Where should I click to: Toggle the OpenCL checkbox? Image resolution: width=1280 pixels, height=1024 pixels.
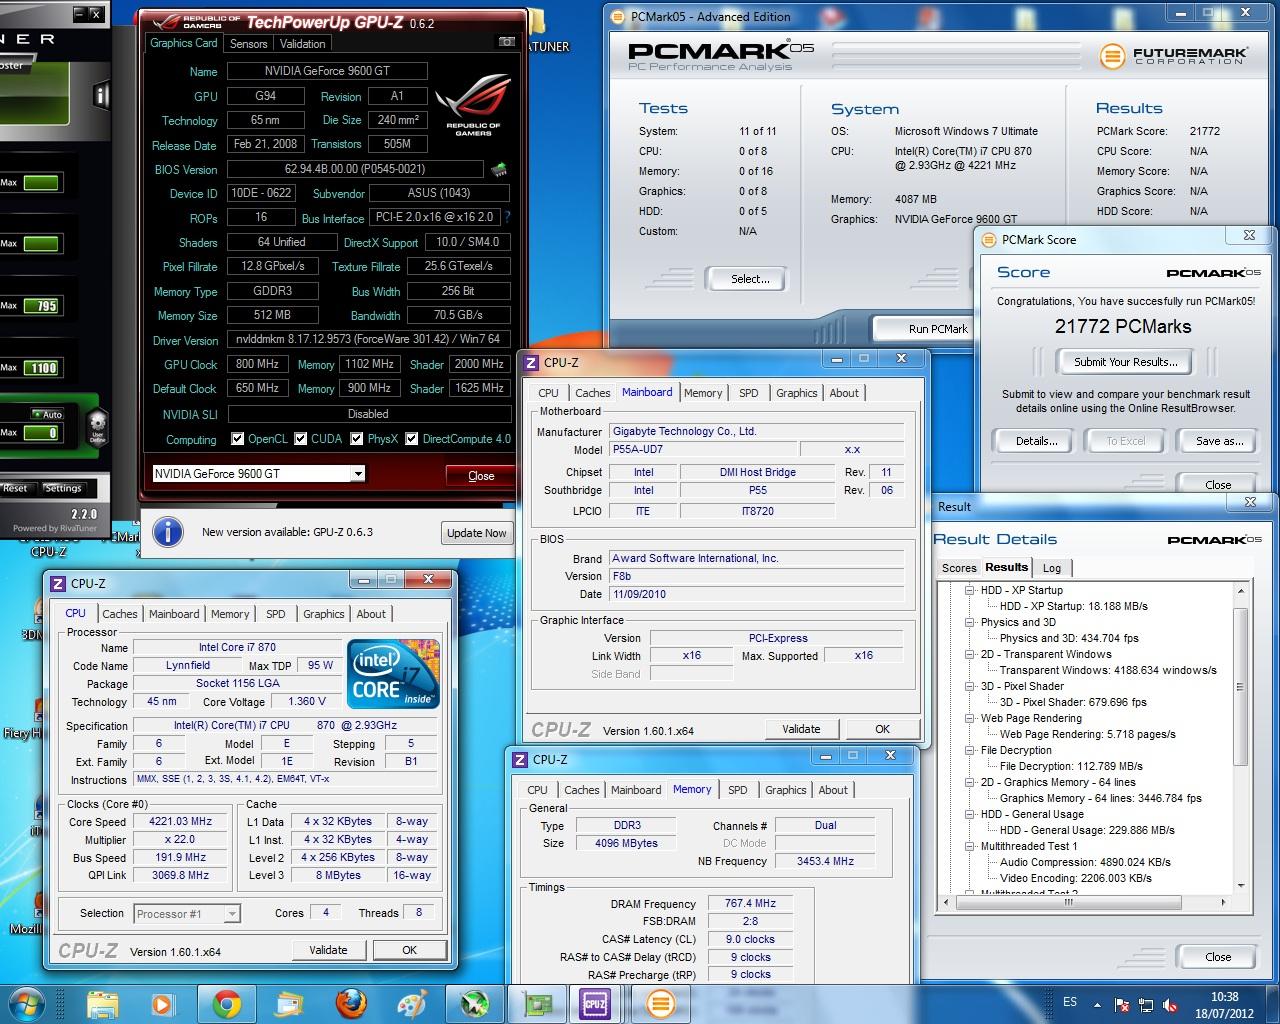[237, 438]
